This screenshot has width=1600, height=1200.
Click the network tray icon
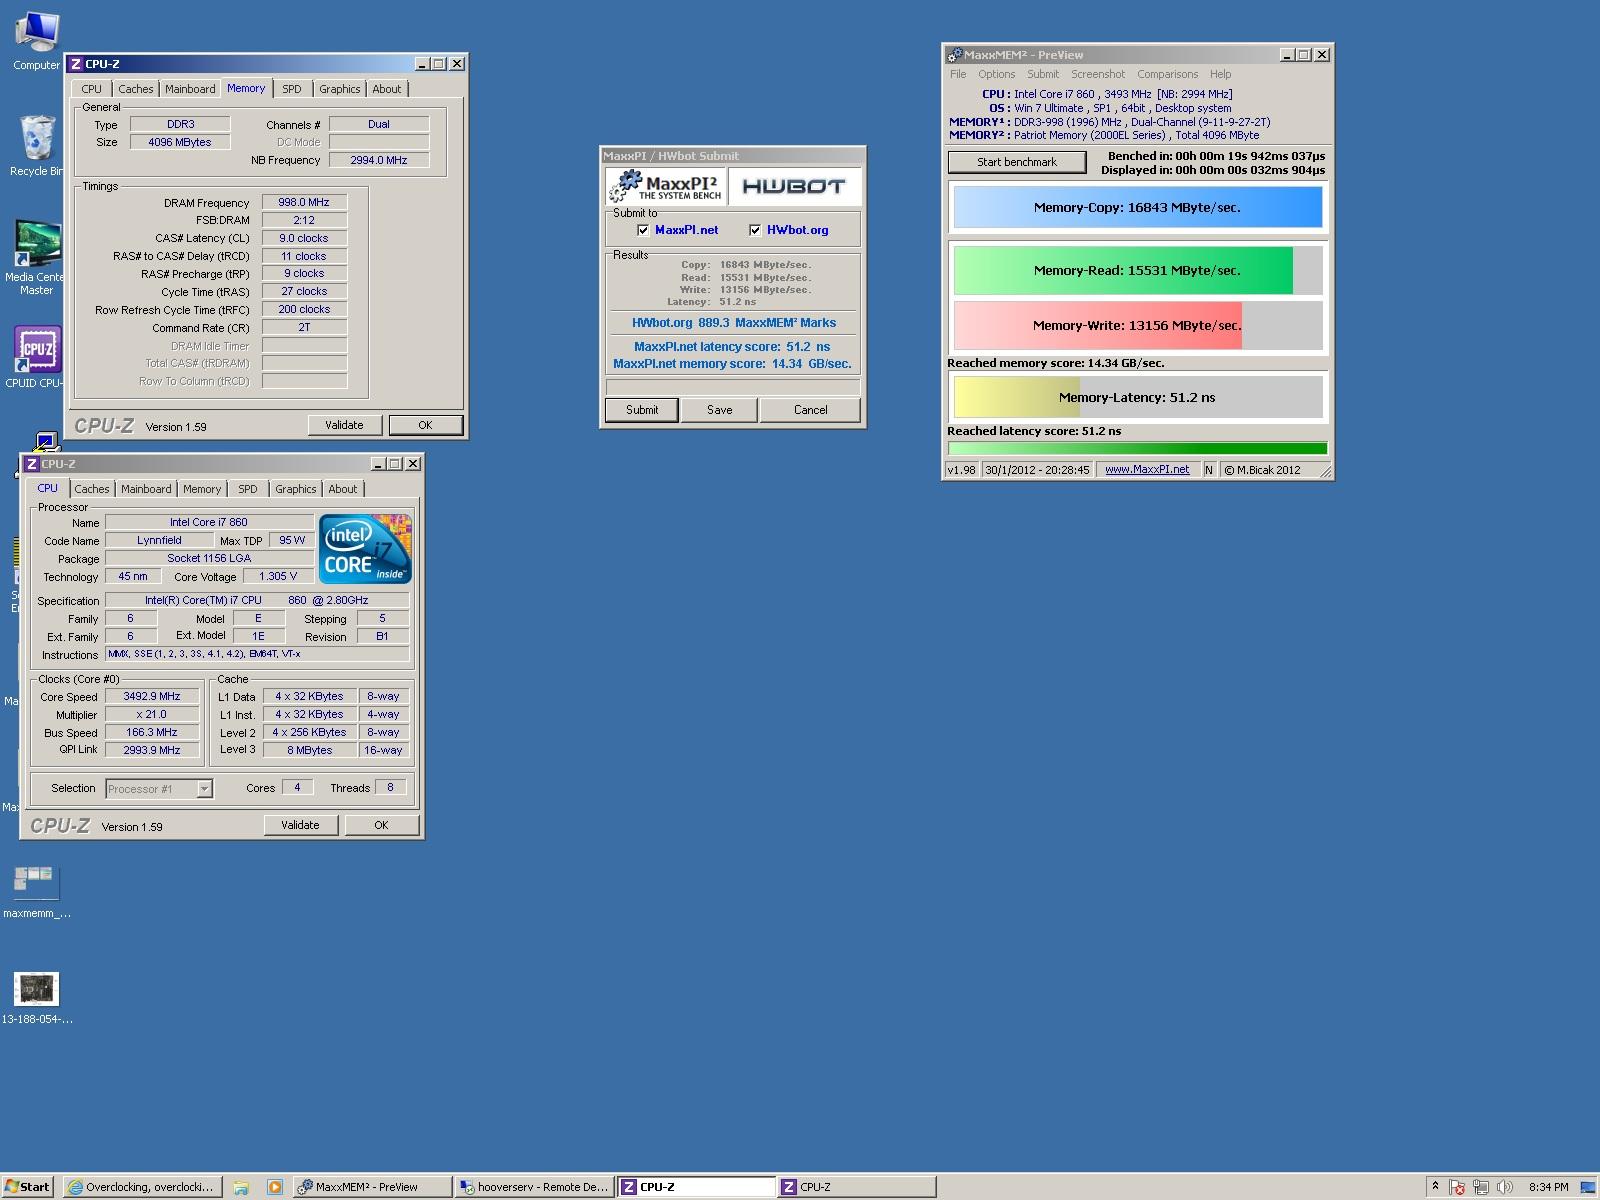pyautogui.click(x=1481, y=1187)
